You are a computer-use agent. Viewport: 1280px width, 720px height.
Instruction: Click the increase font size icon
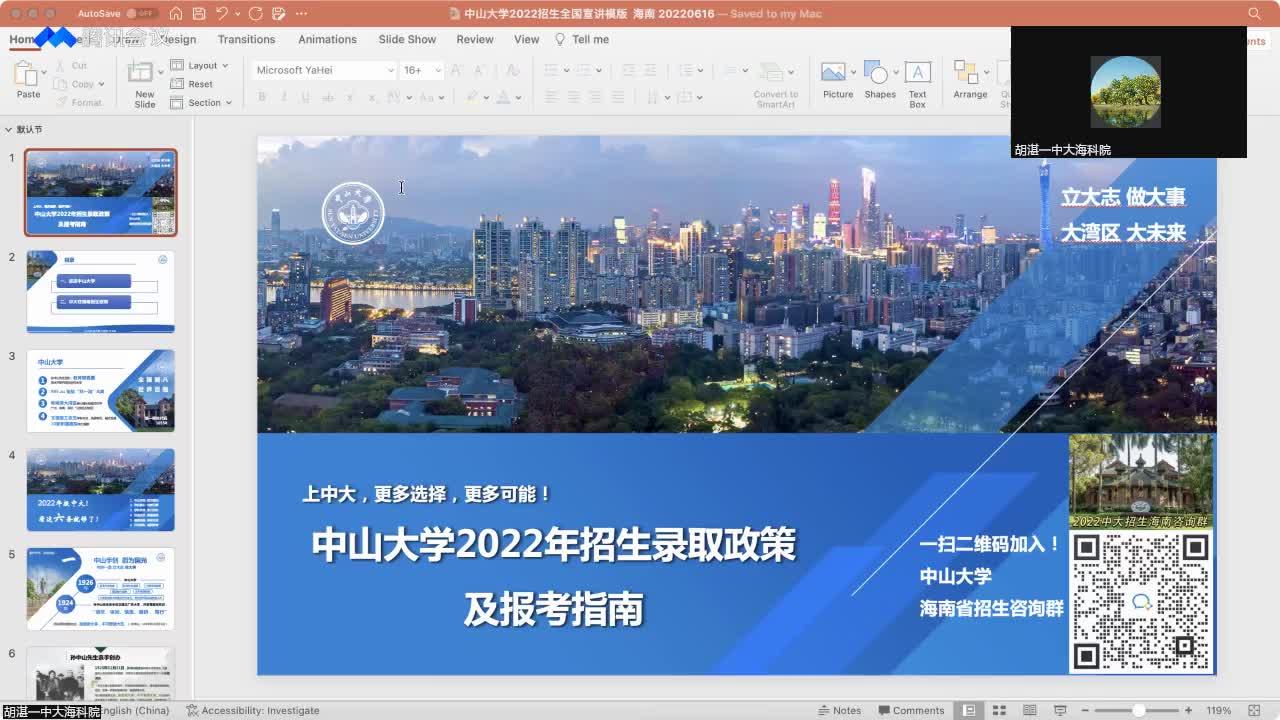[457, 70]
